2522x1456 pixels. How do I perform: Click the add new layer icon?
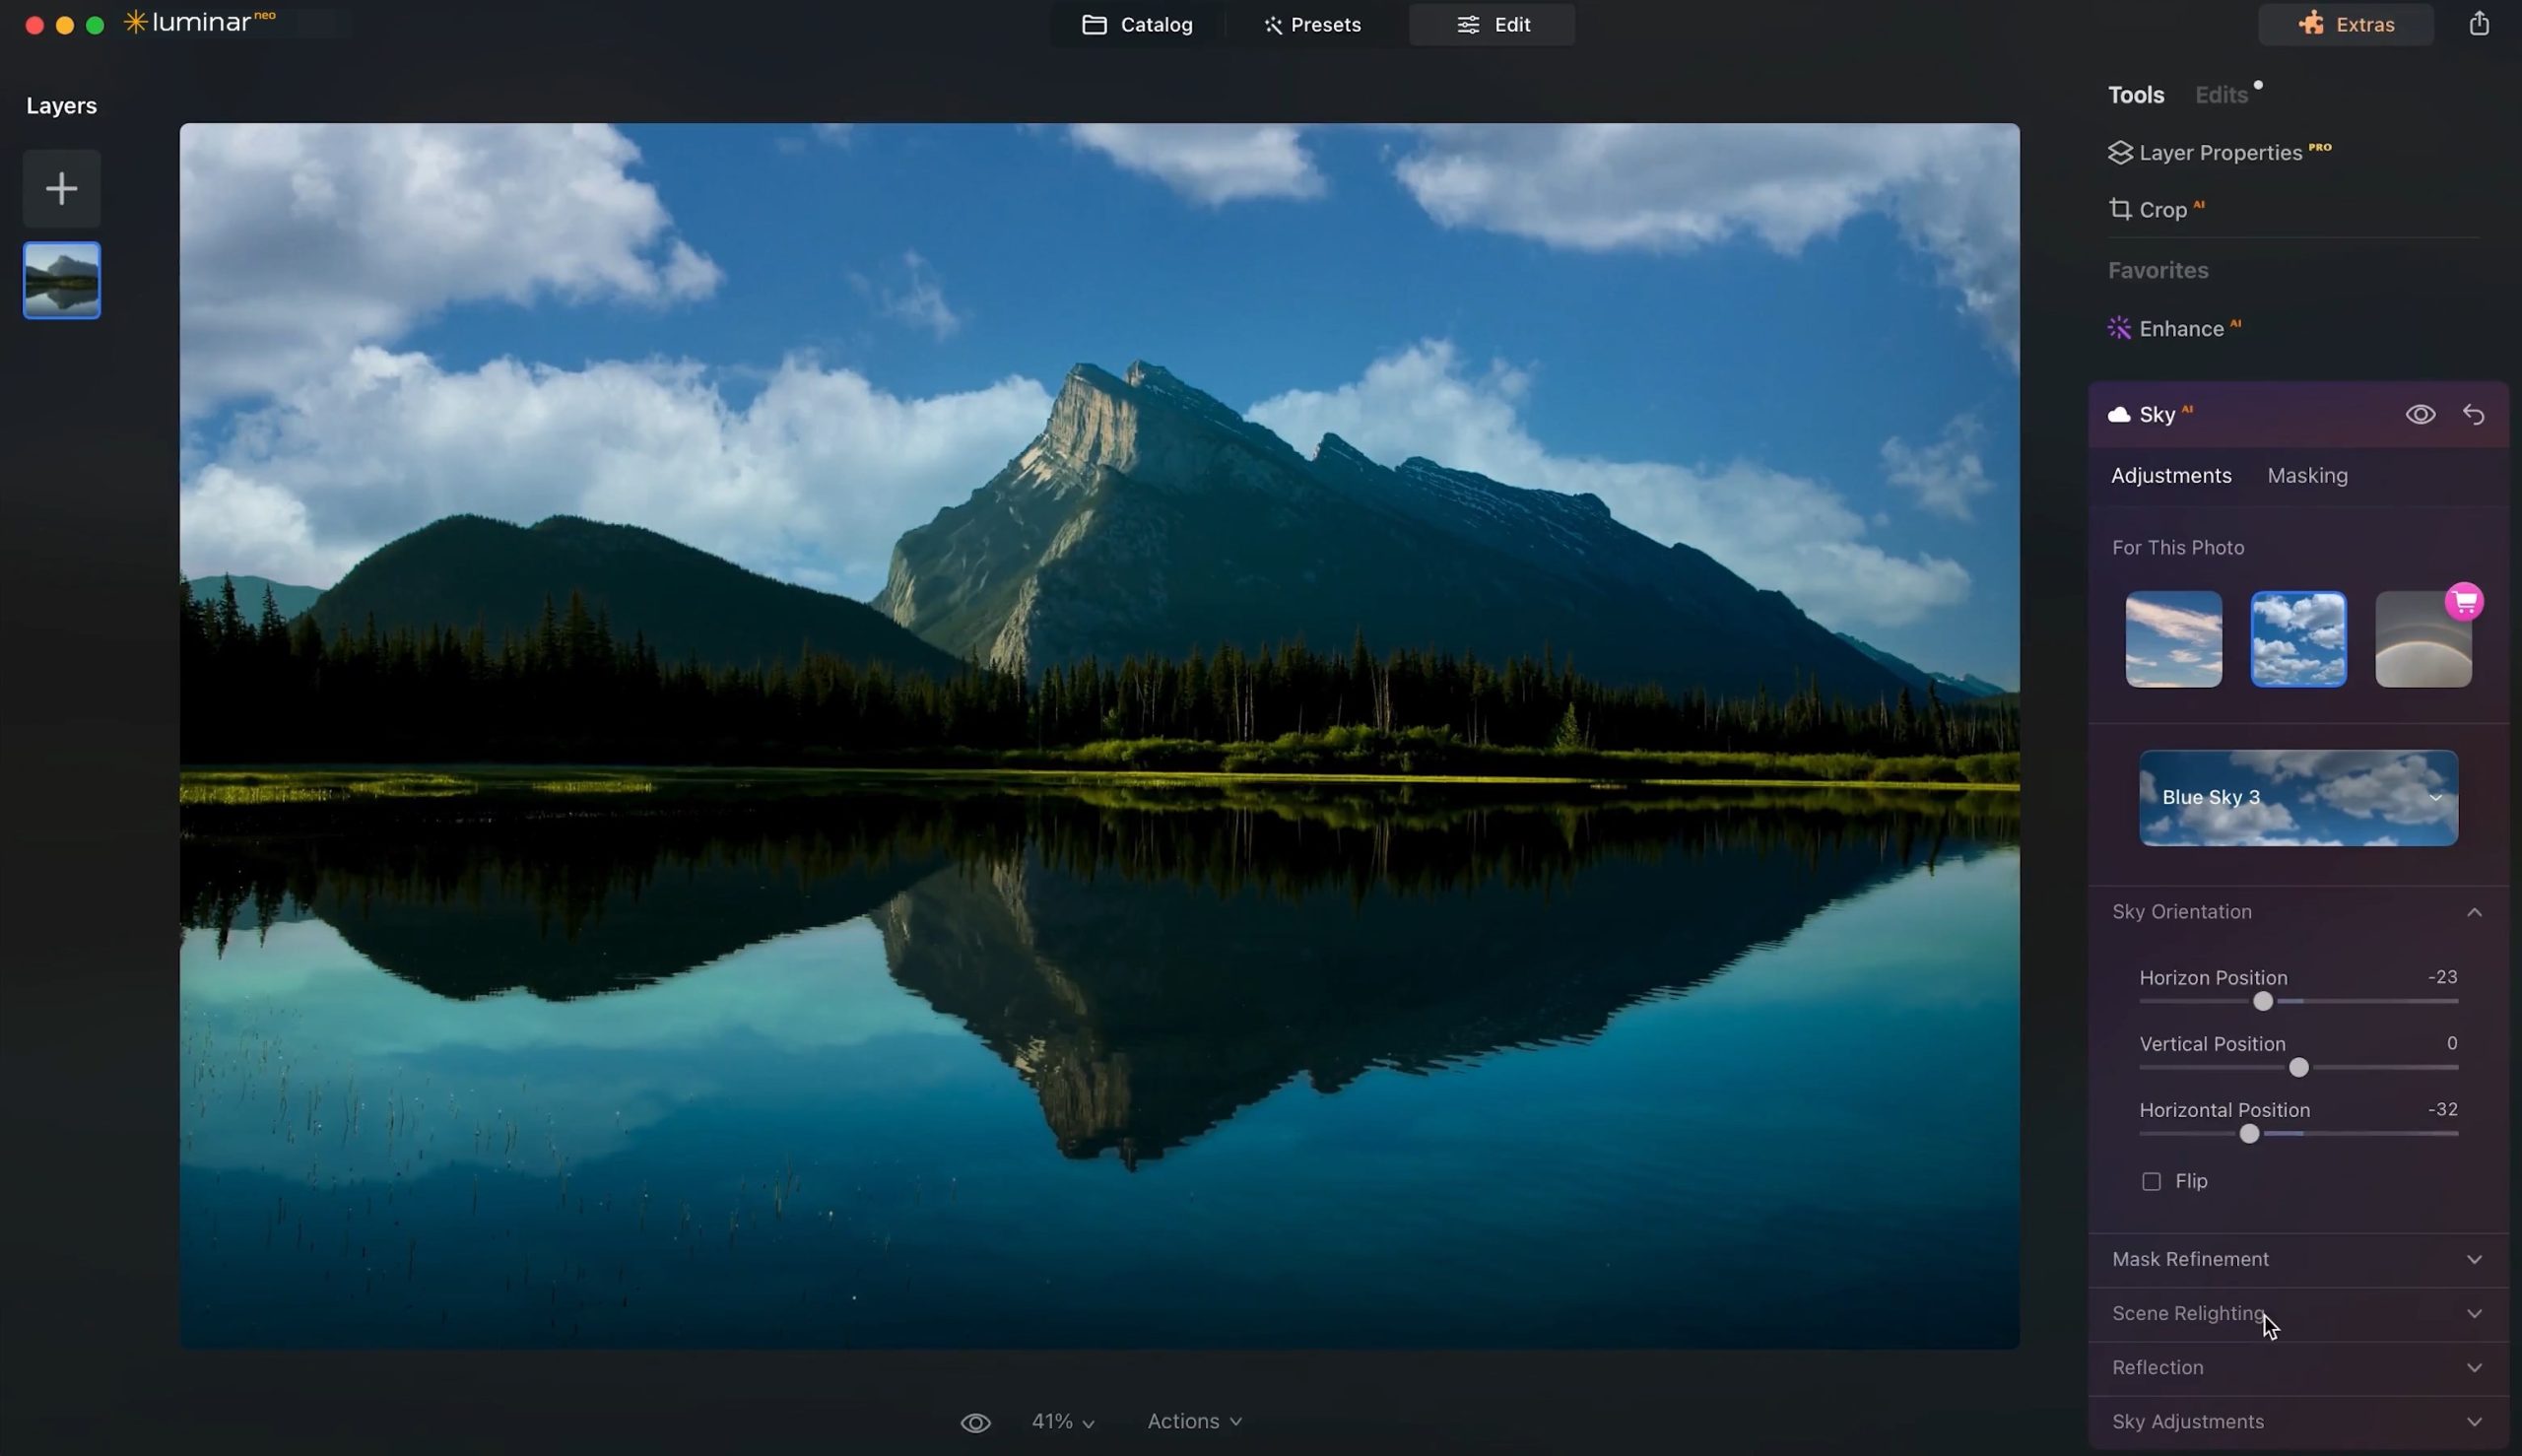coord(61,187)
